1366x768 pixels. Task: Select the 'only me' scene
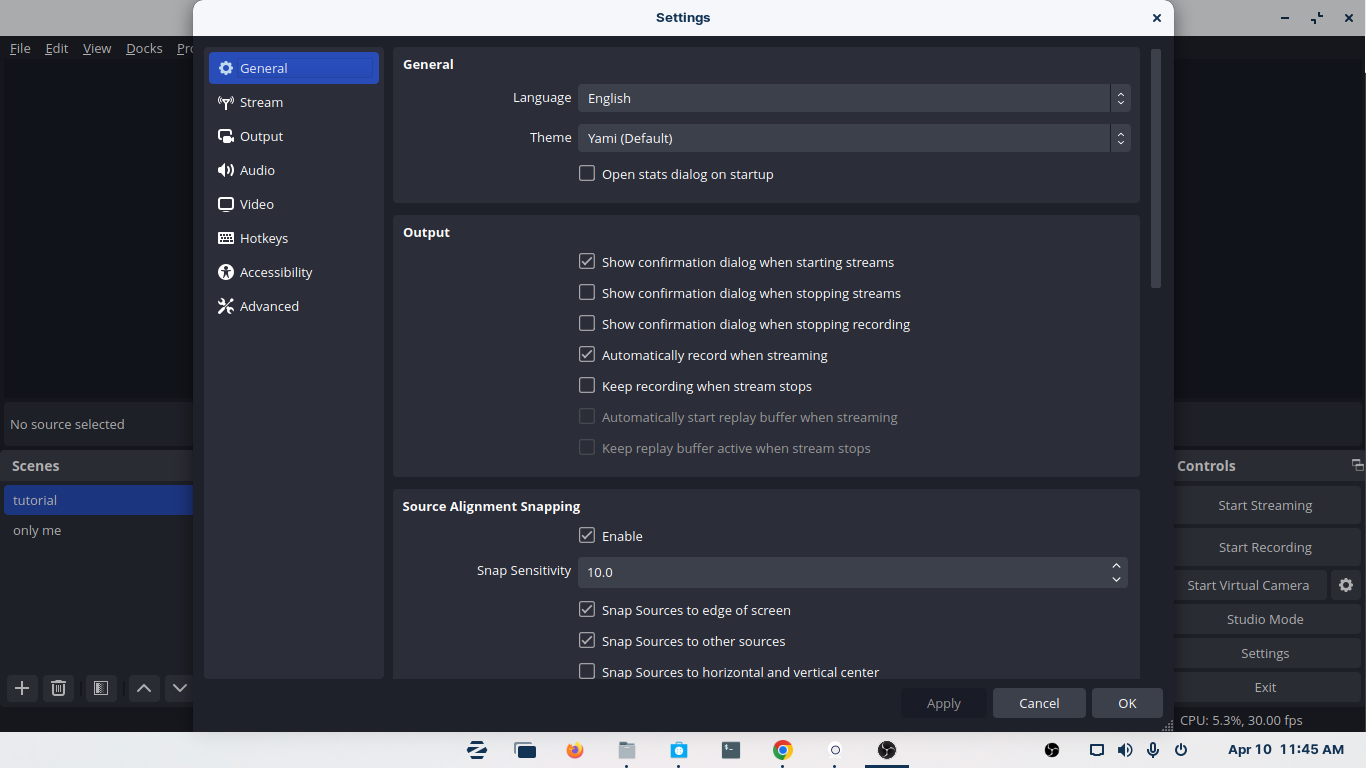tap(37, 530)
